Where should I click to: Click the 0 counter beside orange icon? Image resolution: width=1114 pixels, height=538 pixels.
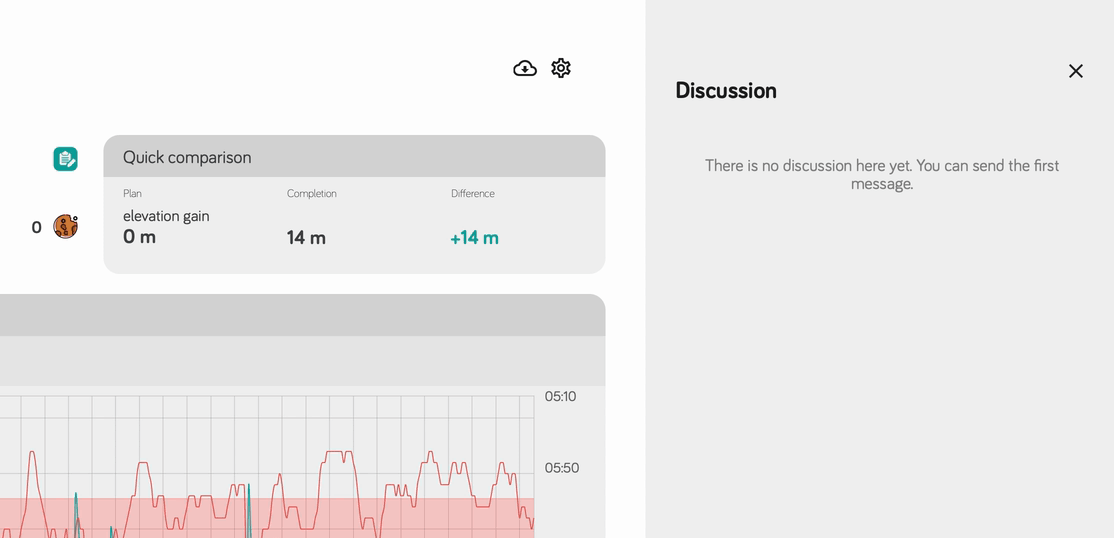(37, 228)
